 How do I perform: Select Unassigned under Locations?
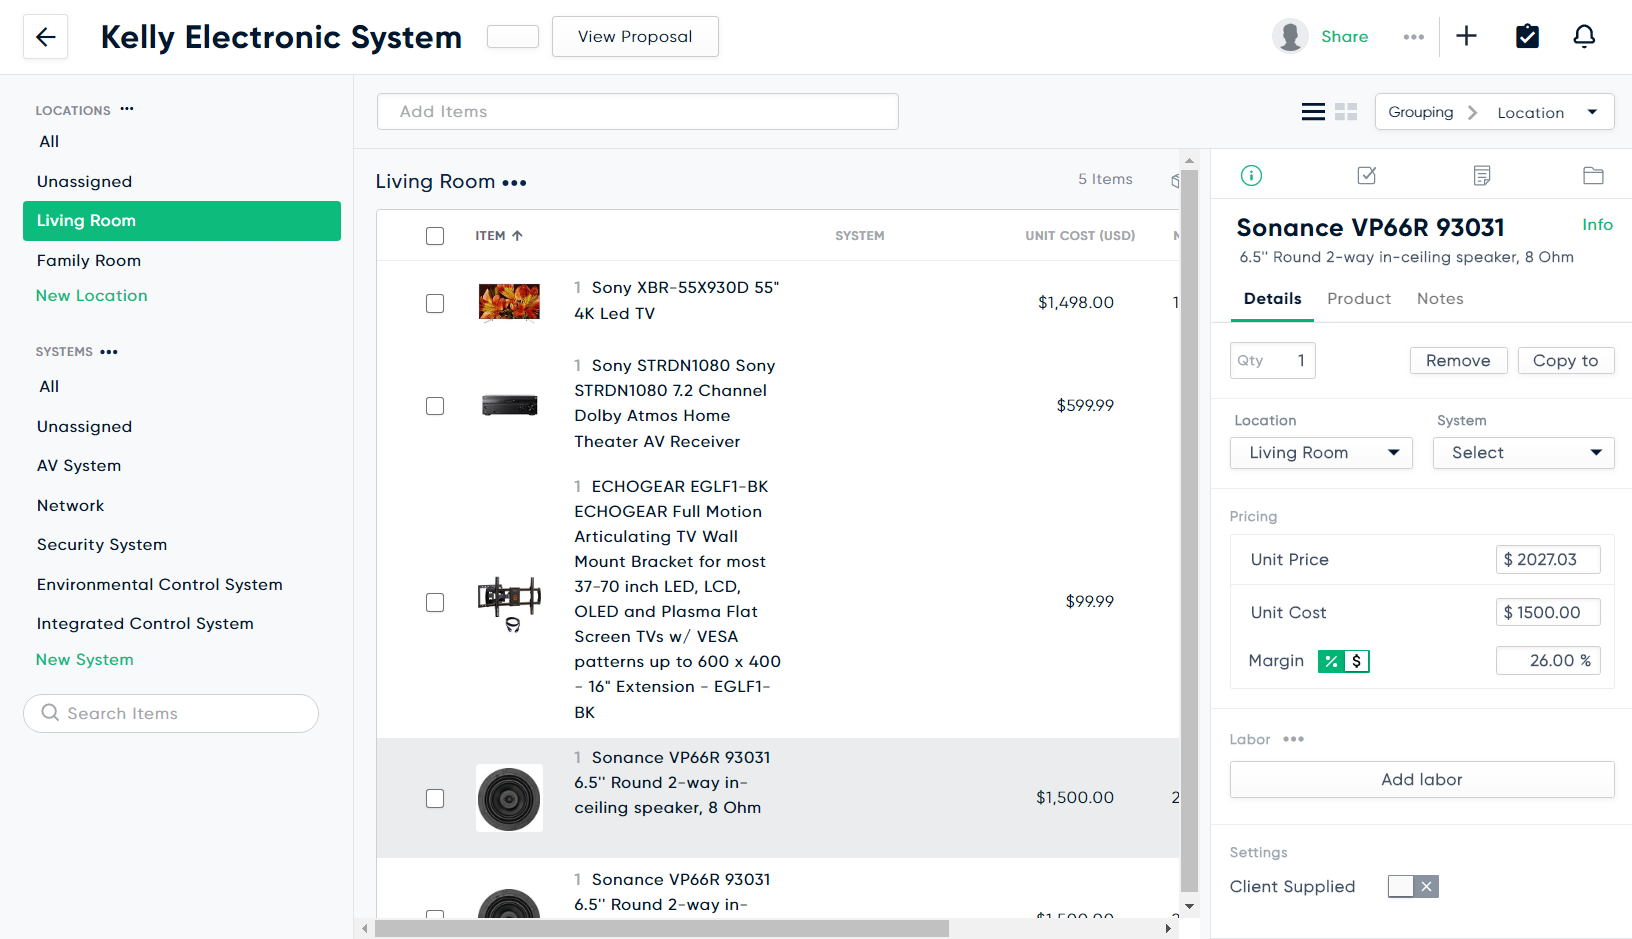[x=84, y=182]
